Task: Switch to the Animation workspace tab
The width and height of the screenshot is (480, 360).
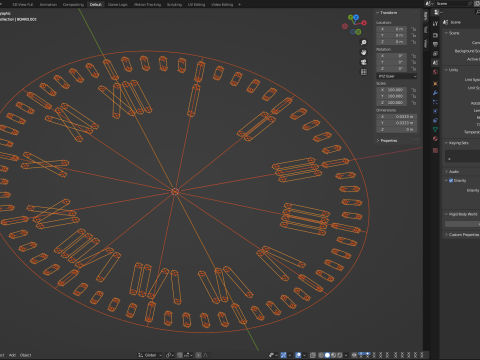Action: [x=48, y=4]
